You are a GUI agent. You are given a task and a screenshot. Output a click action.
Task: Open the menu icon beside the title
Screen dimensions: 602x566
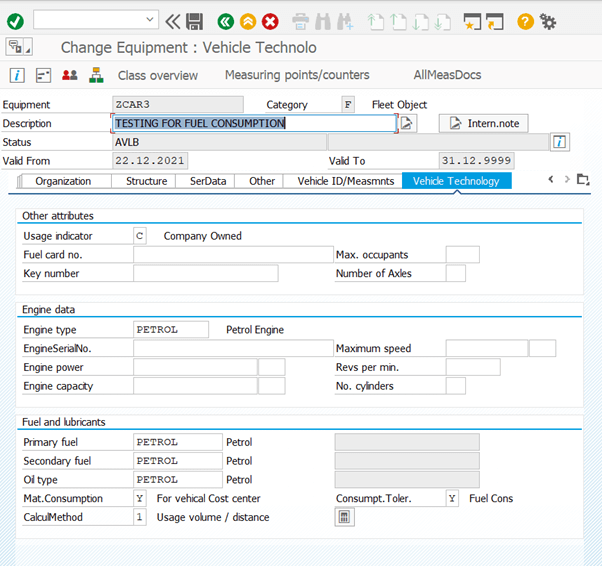pos(19,47)
